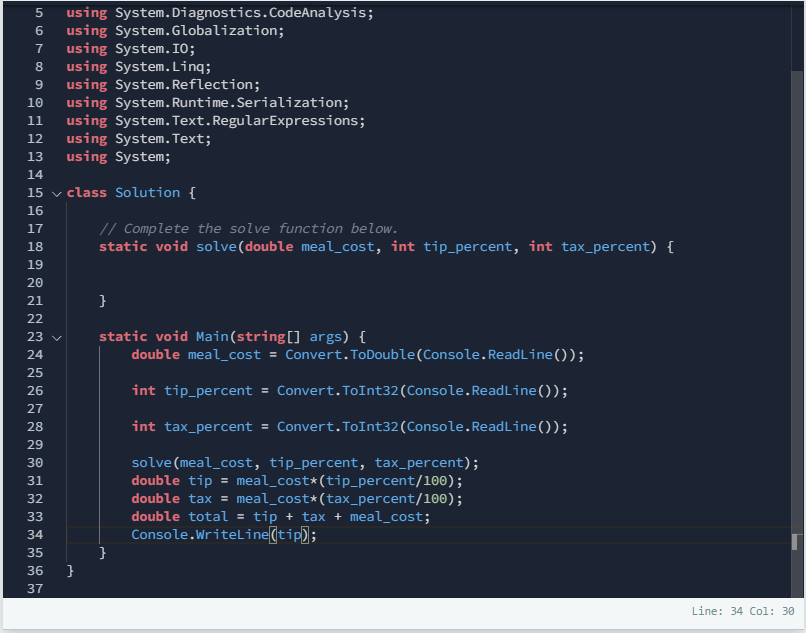806x633 pixels.
Task: Click the solve call on line 30
Action: 152,463
